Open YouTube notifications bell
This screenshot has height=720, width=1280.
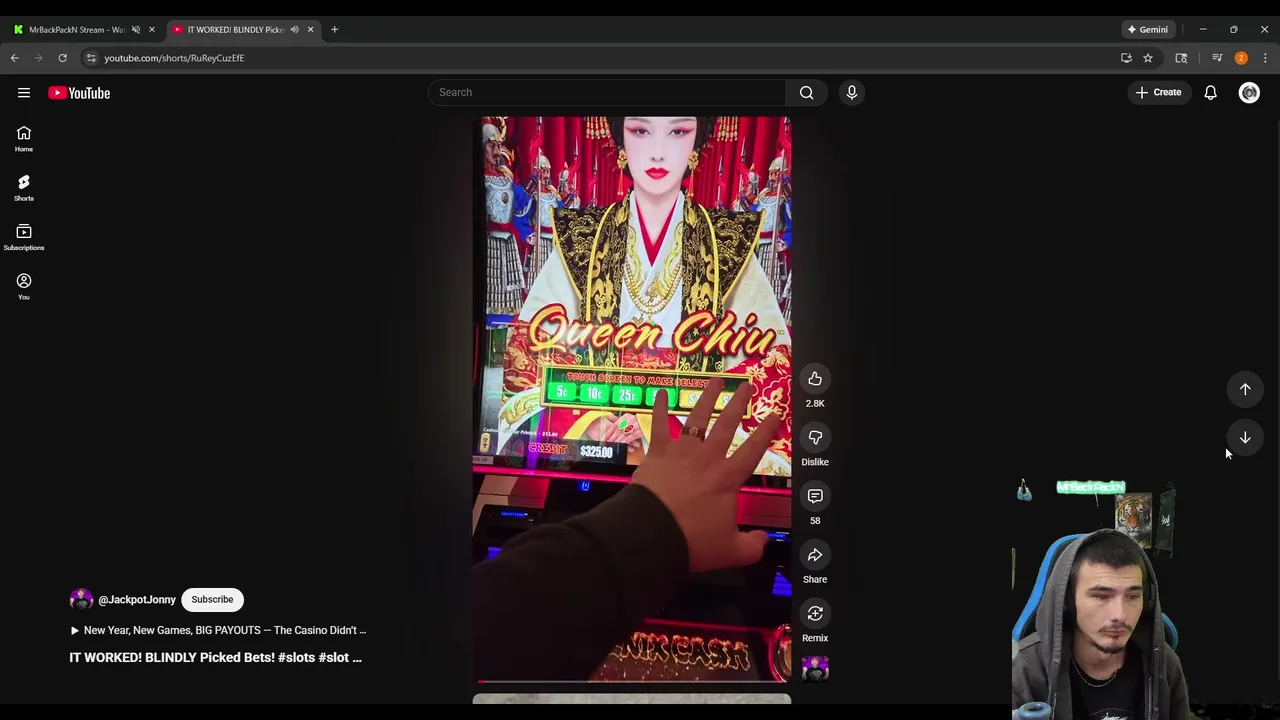[x=1210, y=92]
